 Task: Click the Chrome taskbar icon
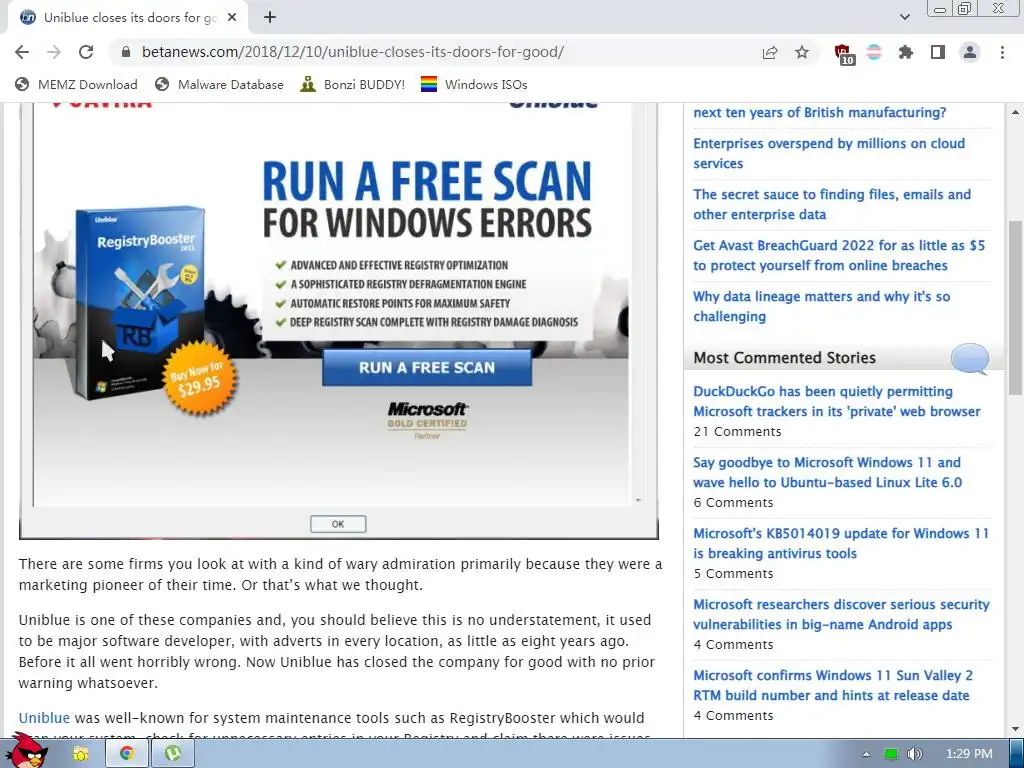click(127, 754)
